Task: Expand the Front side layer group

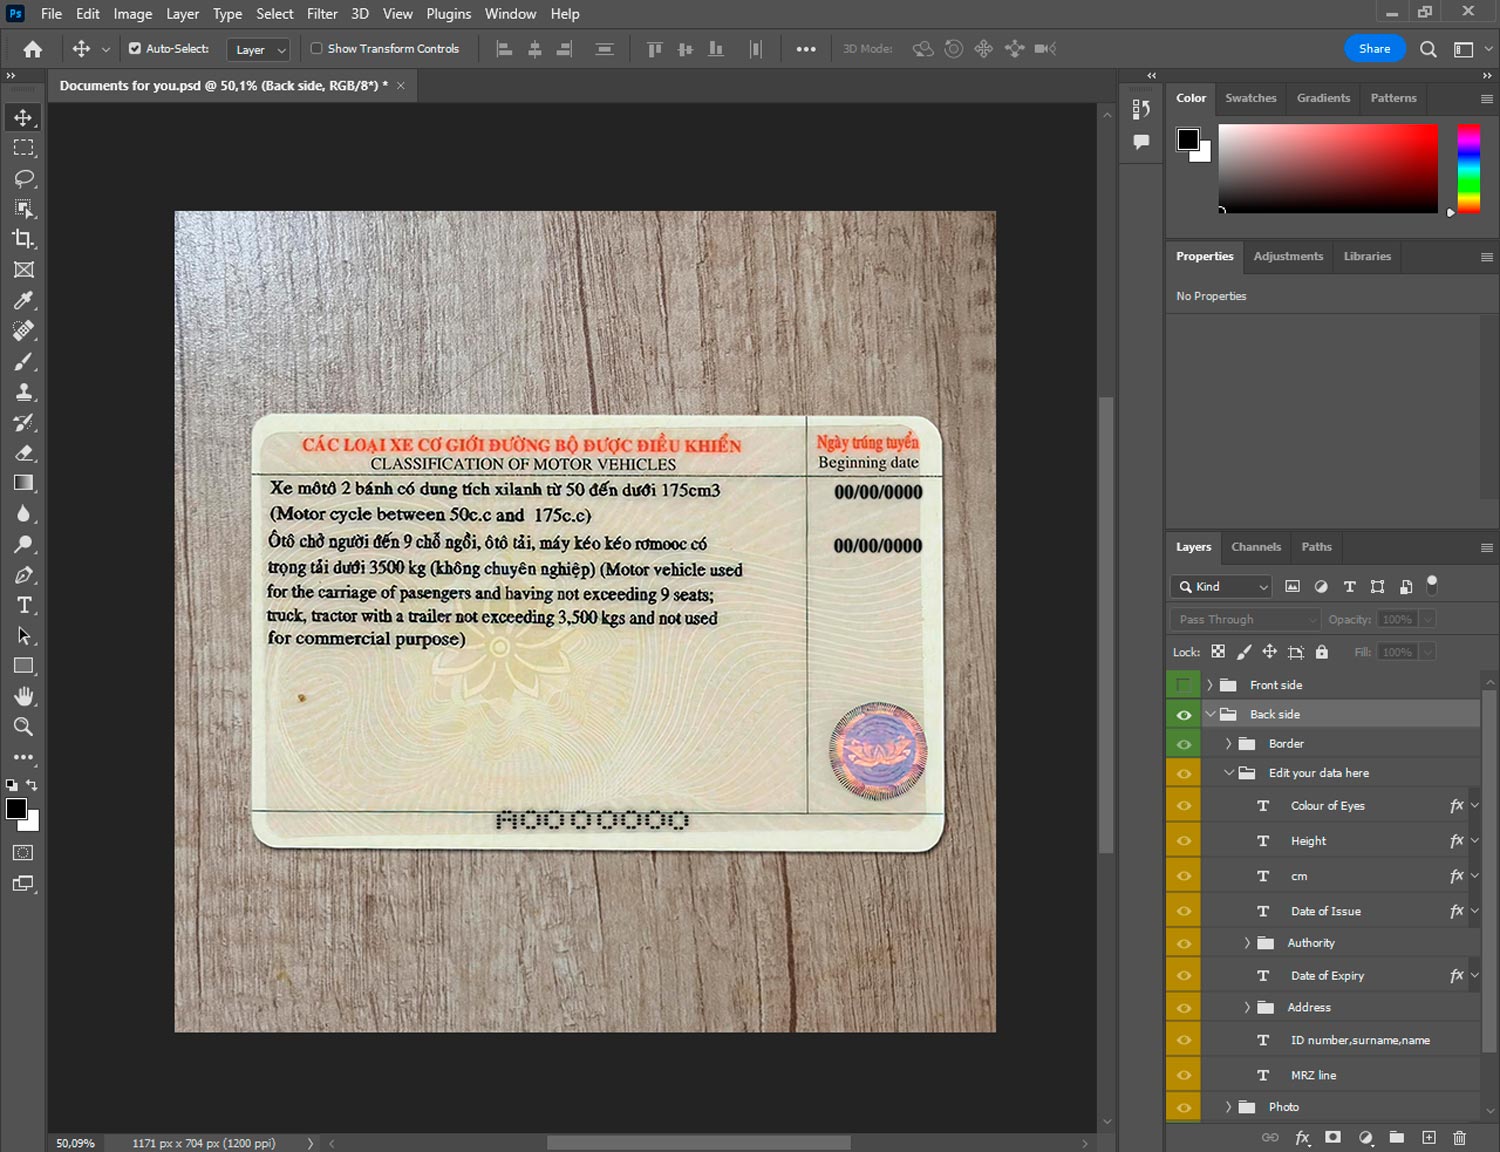Action: [x=1210, y=685]
